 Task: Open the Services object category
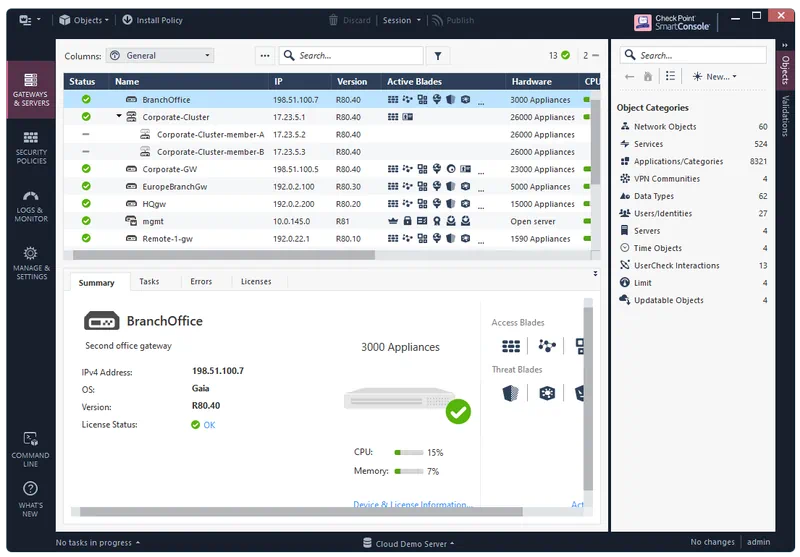coord(693,144)
